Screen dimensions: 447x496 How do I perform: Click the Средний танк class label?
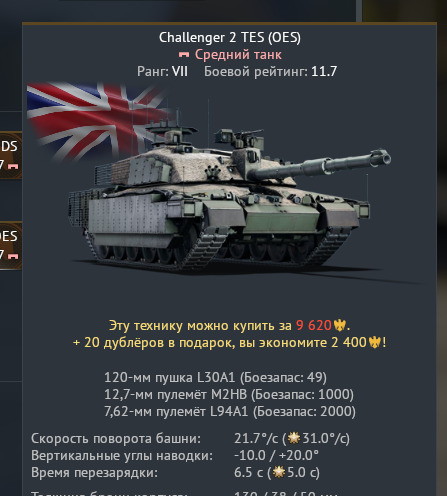(238, 55)
